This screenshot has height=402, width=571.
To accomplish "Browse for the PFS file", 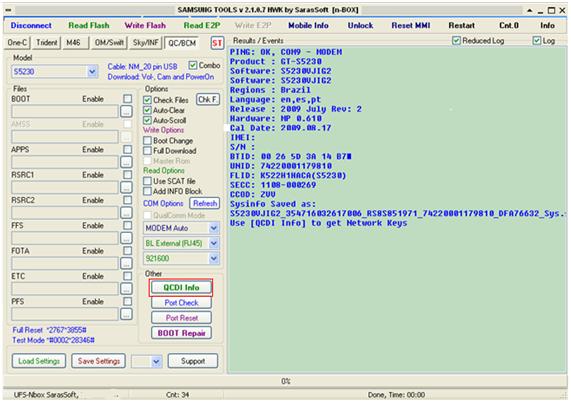I will coord(126,314).
